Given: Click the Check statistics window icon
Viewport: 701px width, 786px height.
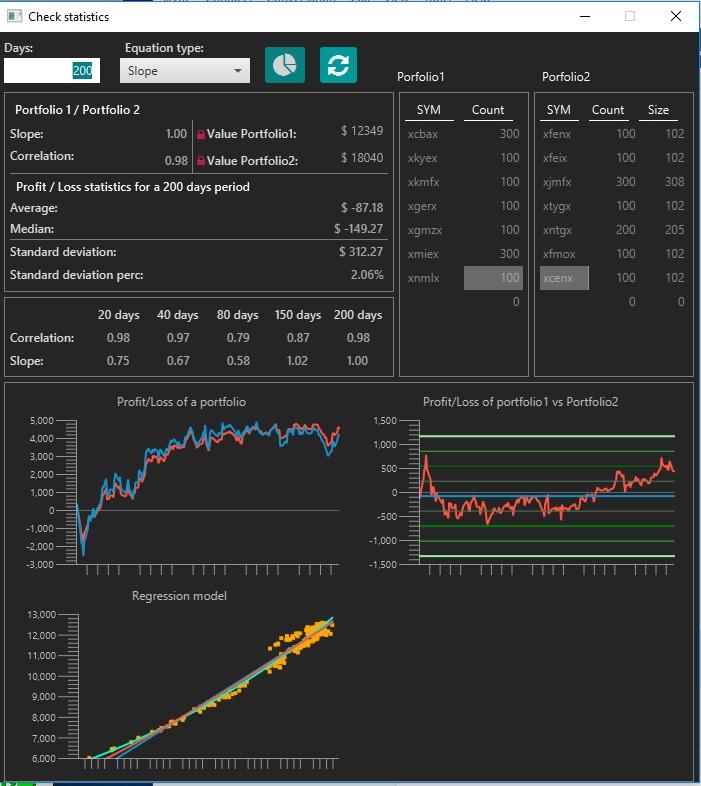Looking at the screenshot, I should [14, 16].
